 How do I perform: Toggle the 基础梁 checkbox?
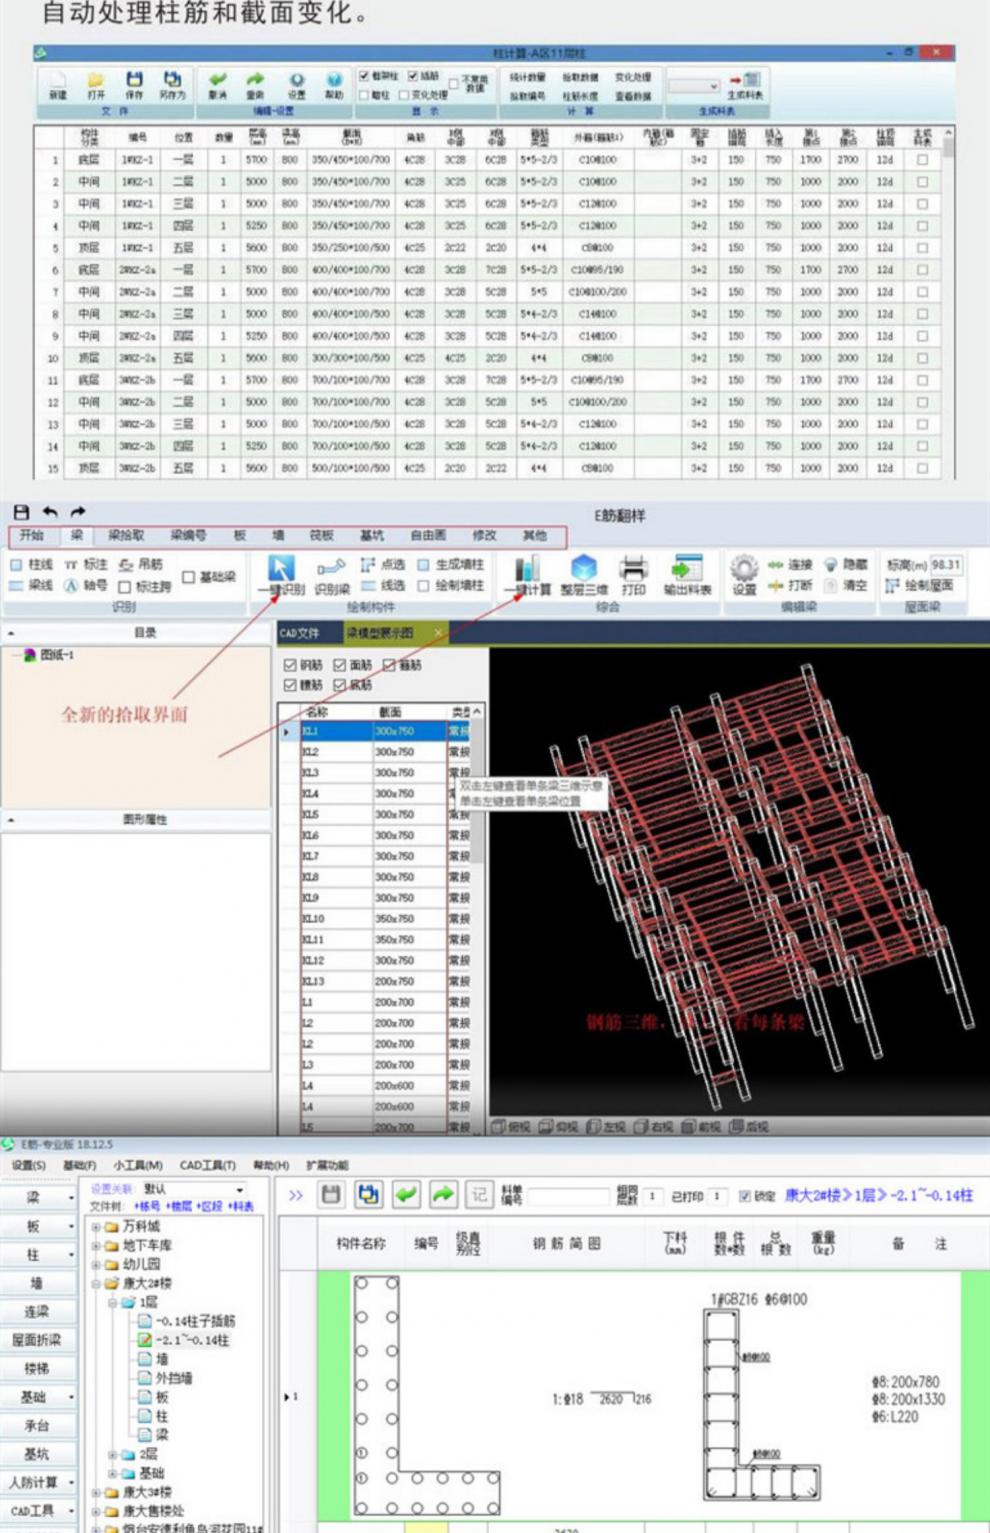click(x=189, y=577)
